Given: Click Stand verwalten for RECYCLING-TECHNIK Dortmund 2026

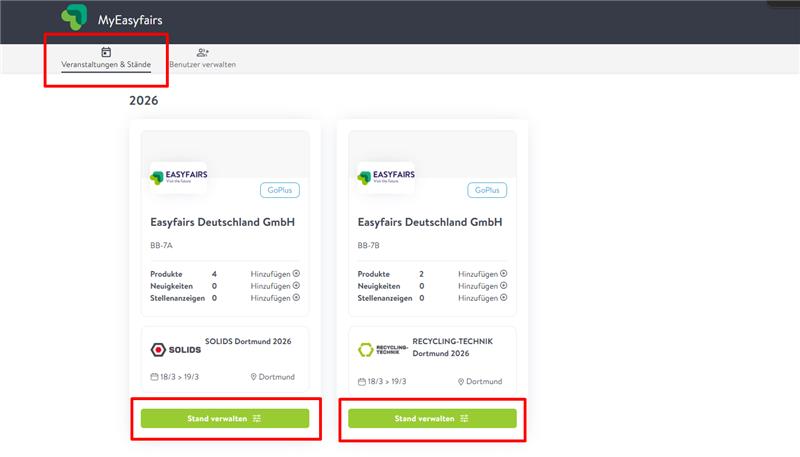Looking at the screenshot, I should pos(432,418).
